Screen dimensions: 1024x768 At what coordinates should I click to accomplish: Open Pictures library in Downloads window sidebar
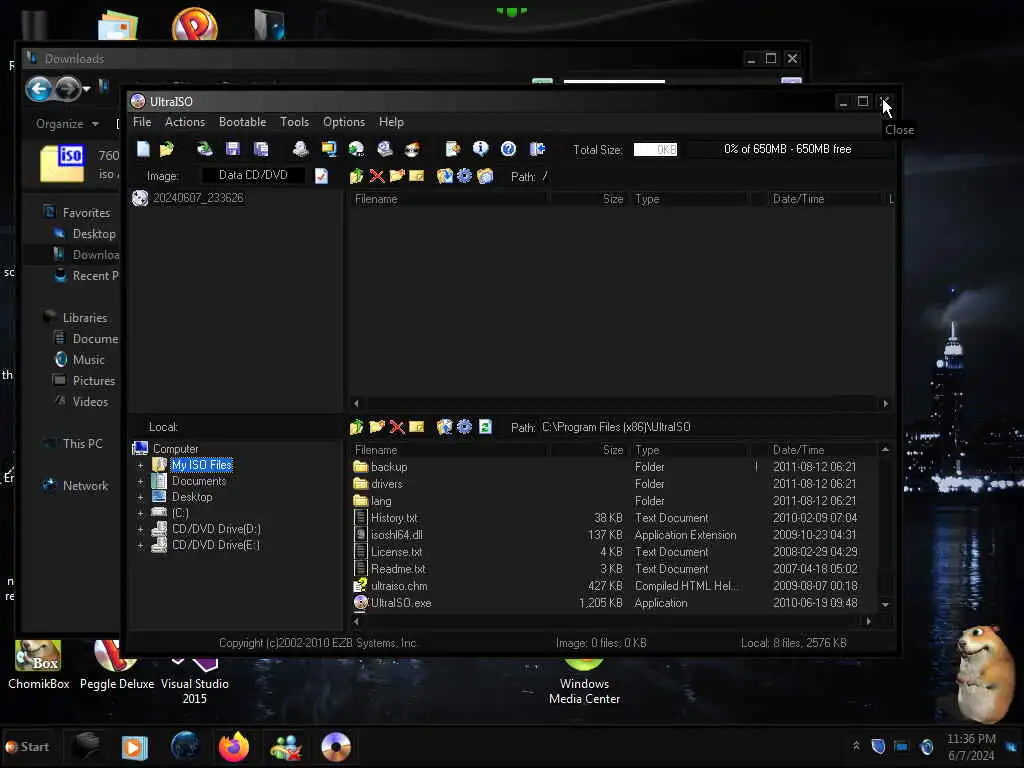93,381
